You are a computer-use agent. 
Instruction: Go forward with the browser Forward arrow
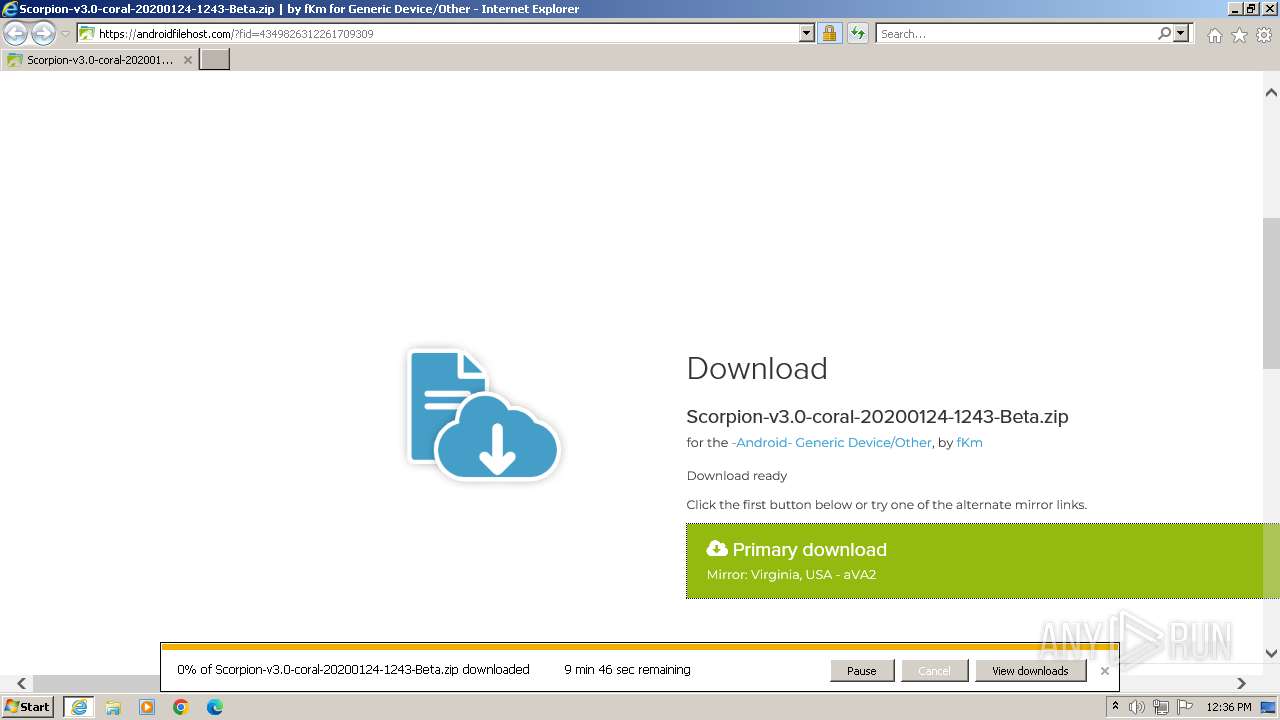pos(42,33)
